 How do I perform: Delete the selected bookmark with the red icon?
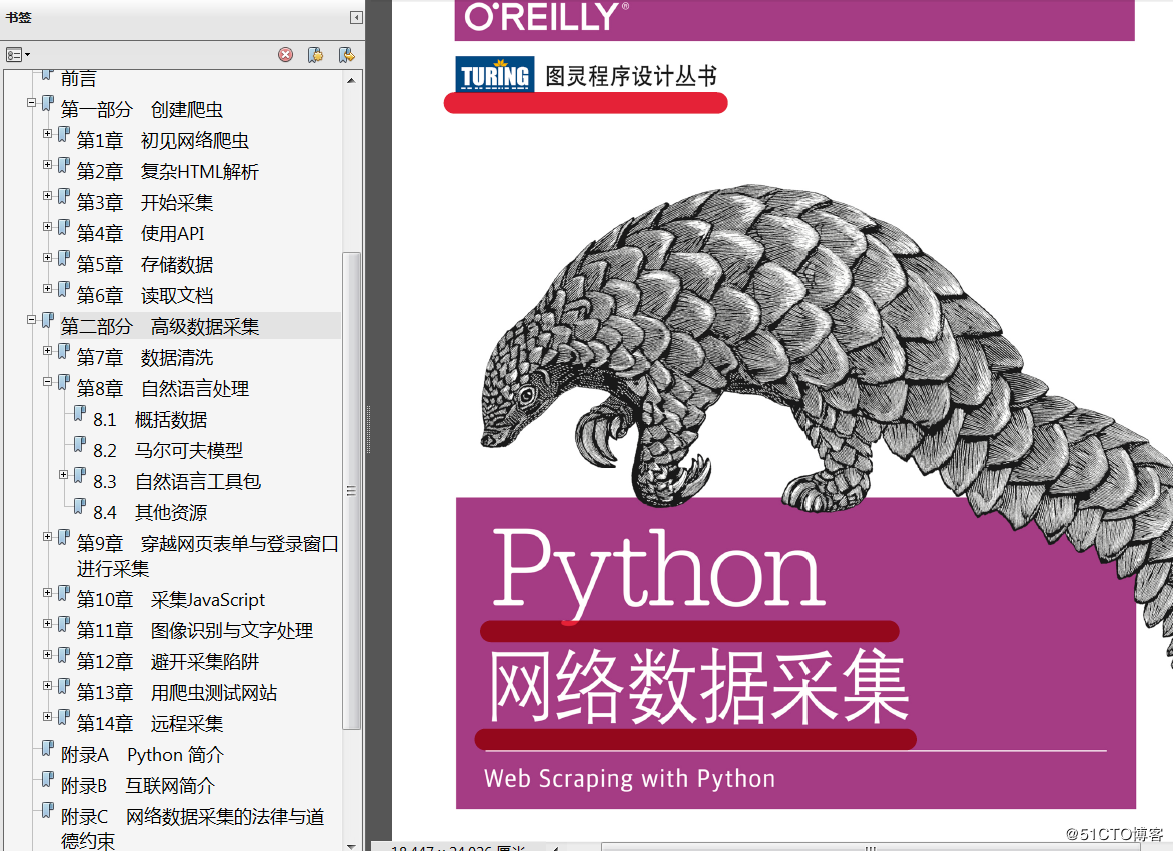point(286,55)
